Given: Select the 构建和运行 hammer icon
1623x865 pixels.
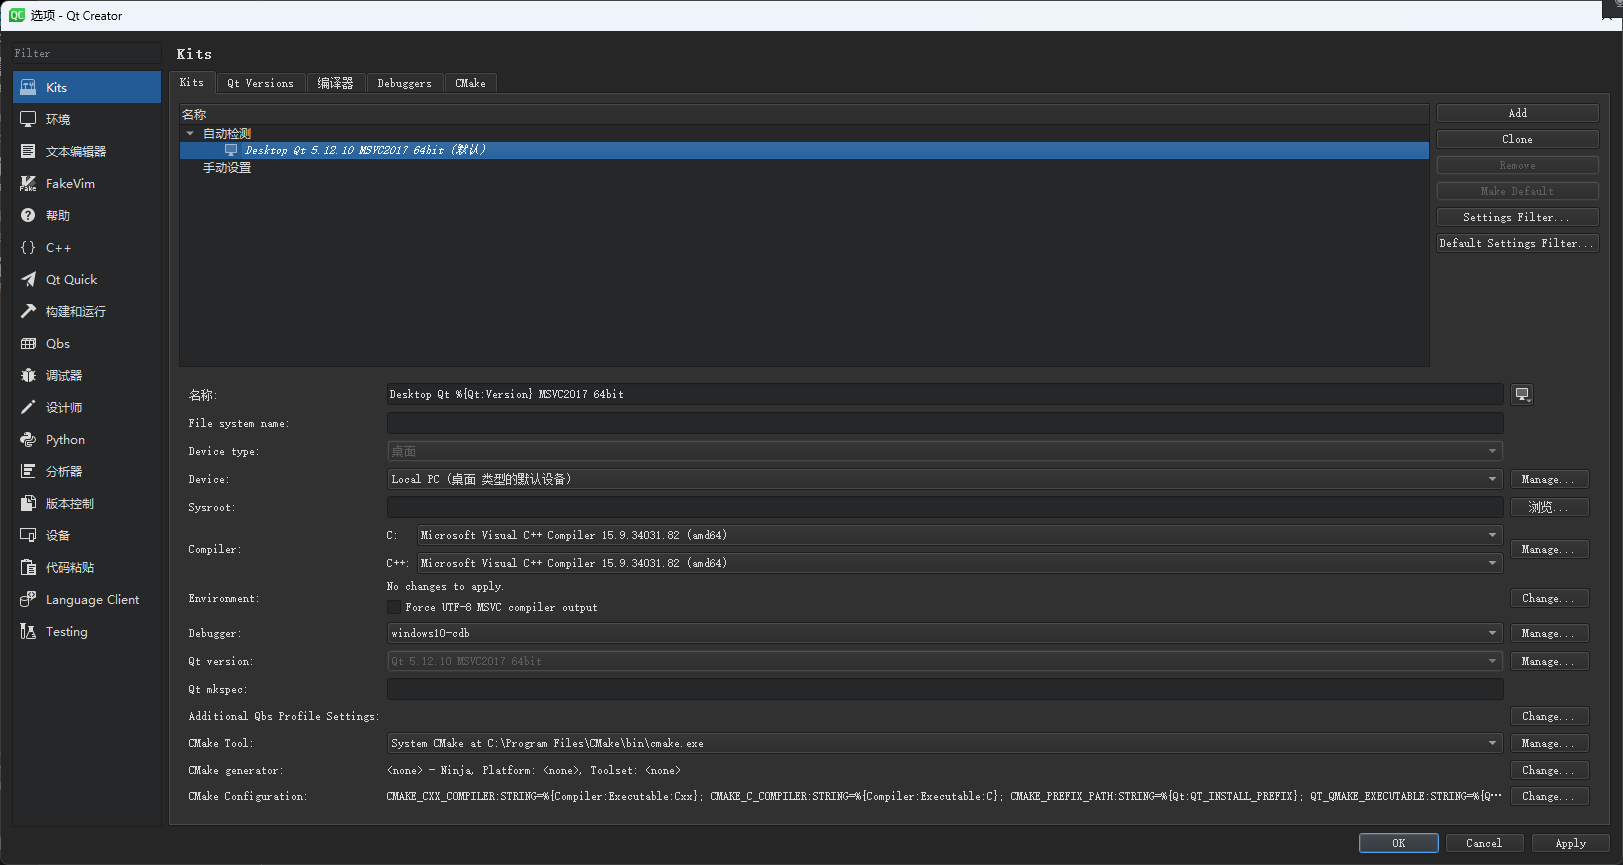Looking at the screenshot, I should (28, 311).
